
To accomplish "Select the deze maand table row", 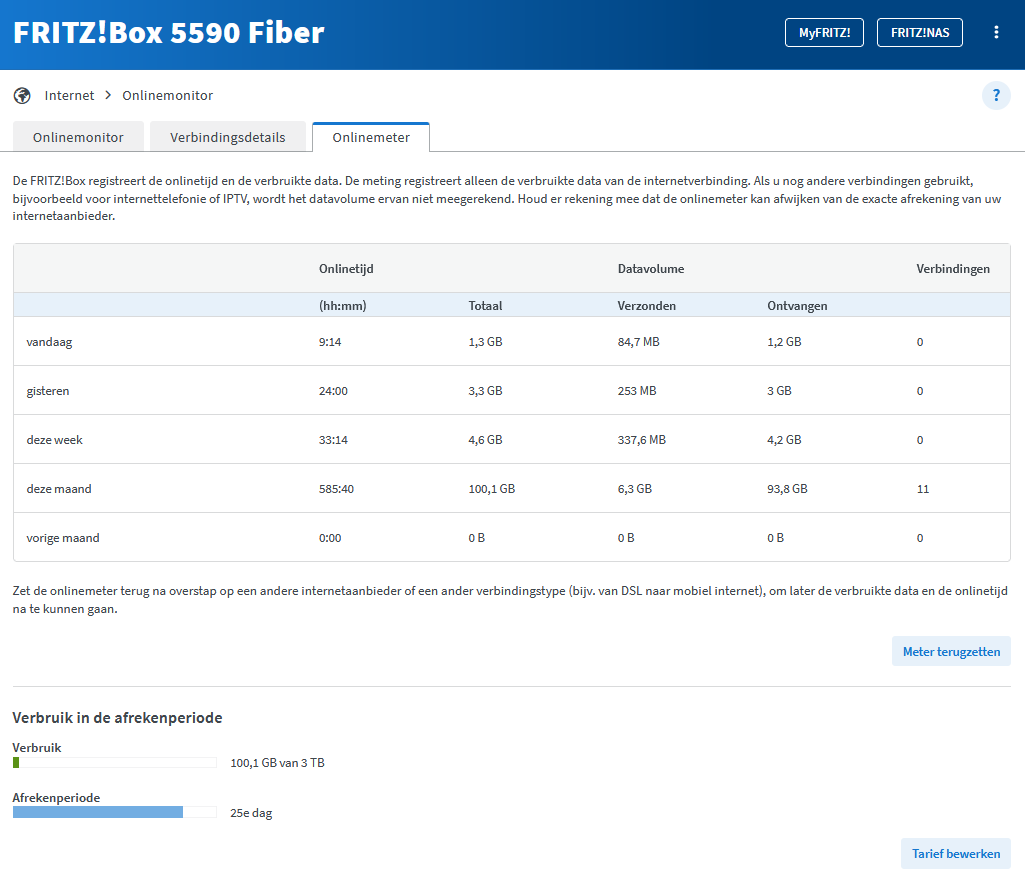I will click(511, 489).
